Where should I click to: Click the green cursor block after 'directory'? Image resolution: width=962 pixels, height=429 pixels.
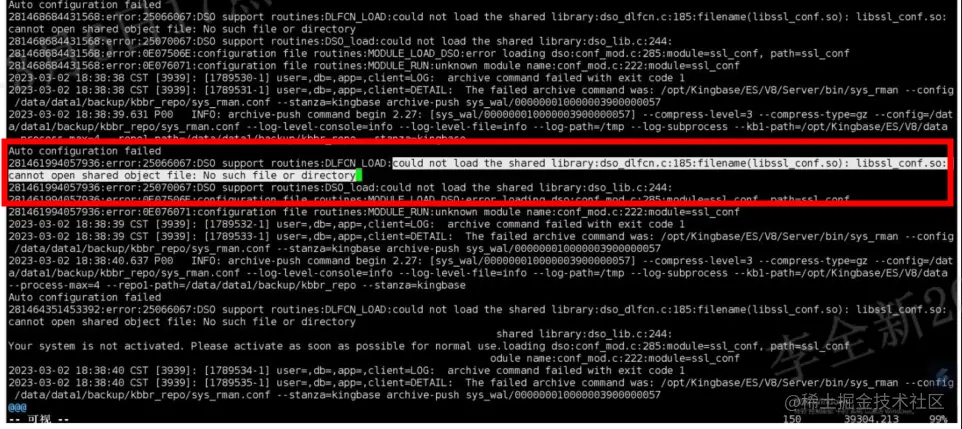[359, 176]
